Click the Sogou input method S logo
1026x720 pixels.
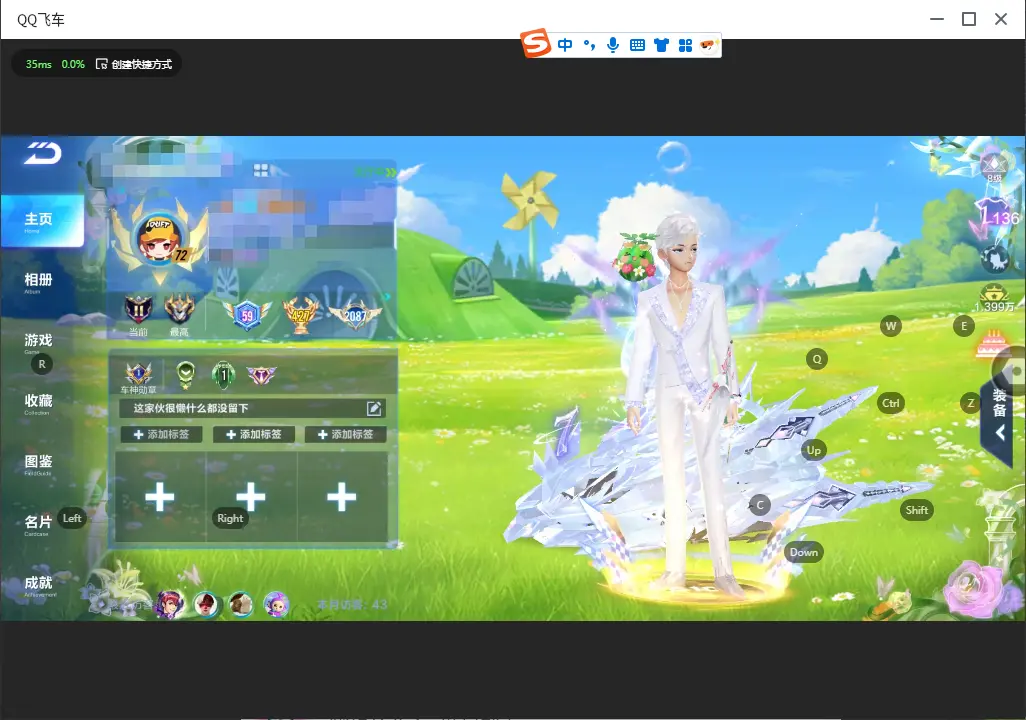[536, 43]
